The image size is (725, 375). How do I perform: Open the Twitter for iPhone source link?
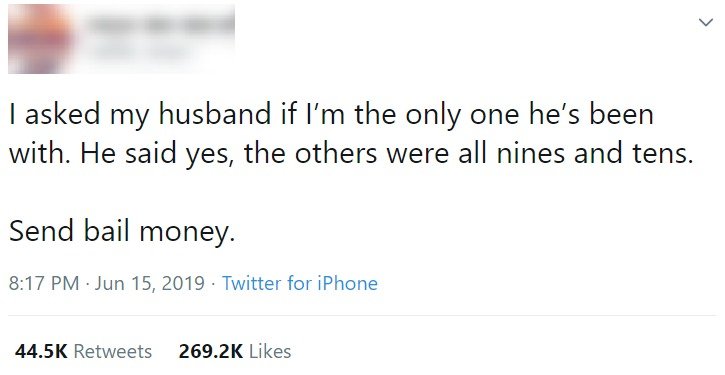point(300,283)
